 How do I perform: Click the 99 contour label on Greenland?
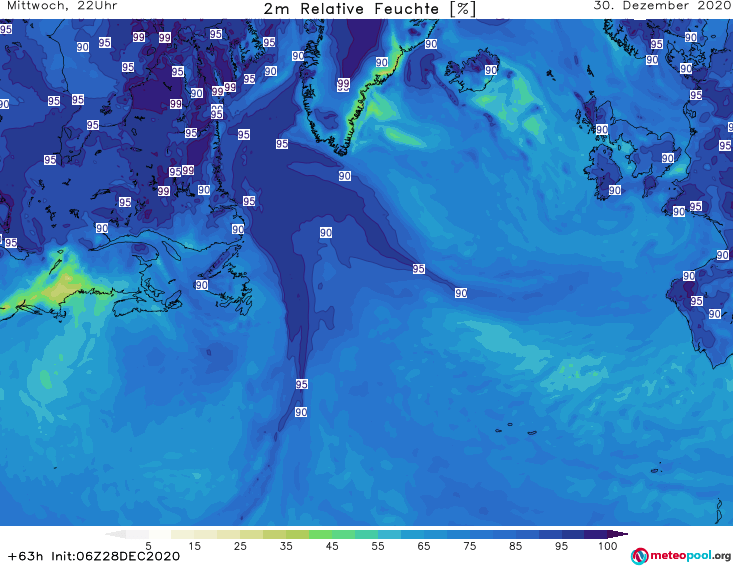pos(344,84)
